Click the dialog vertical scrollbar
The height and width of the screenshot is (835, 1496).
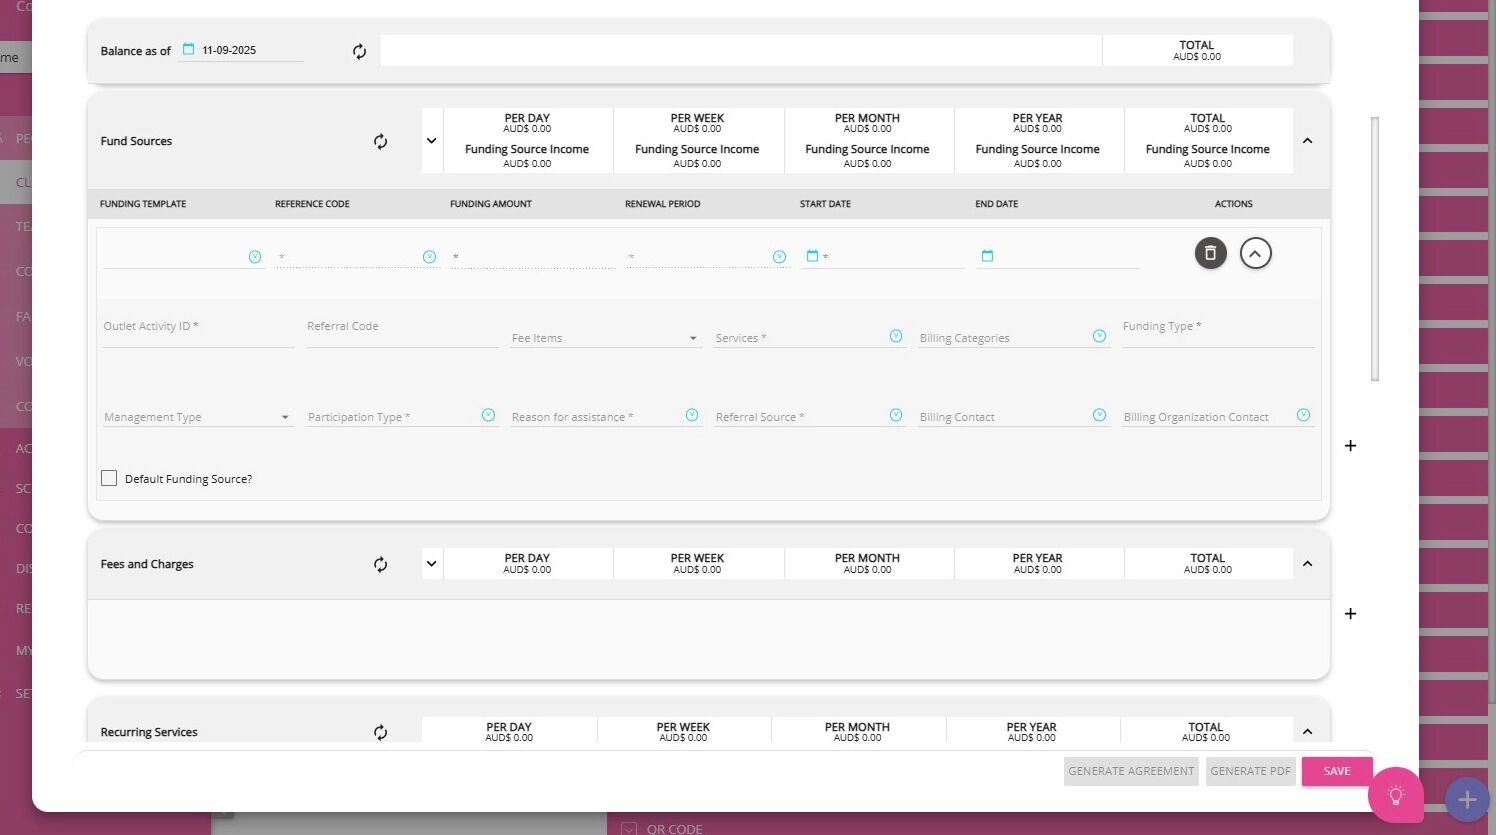pos(1375,249)
